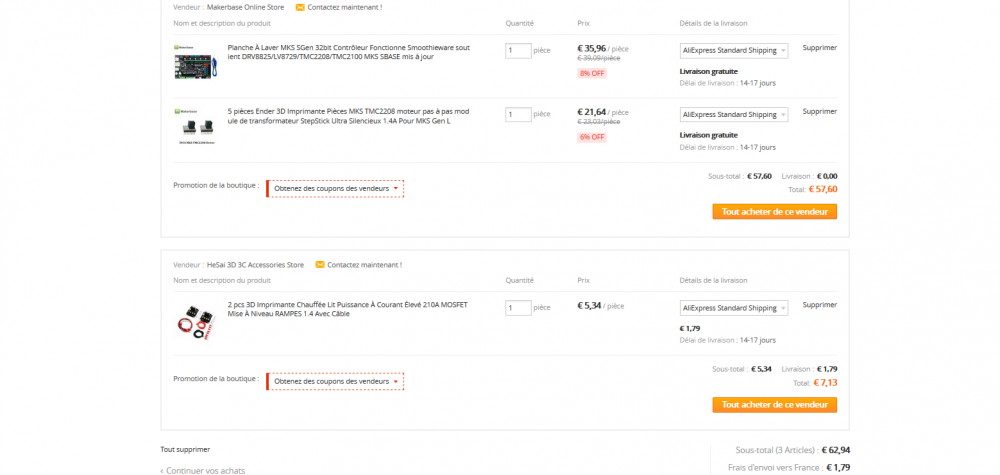Viewport: 1000px width, 475px height.
Task: Open the MKS SGen controller board thumbnail
Action: pos(193,62)
